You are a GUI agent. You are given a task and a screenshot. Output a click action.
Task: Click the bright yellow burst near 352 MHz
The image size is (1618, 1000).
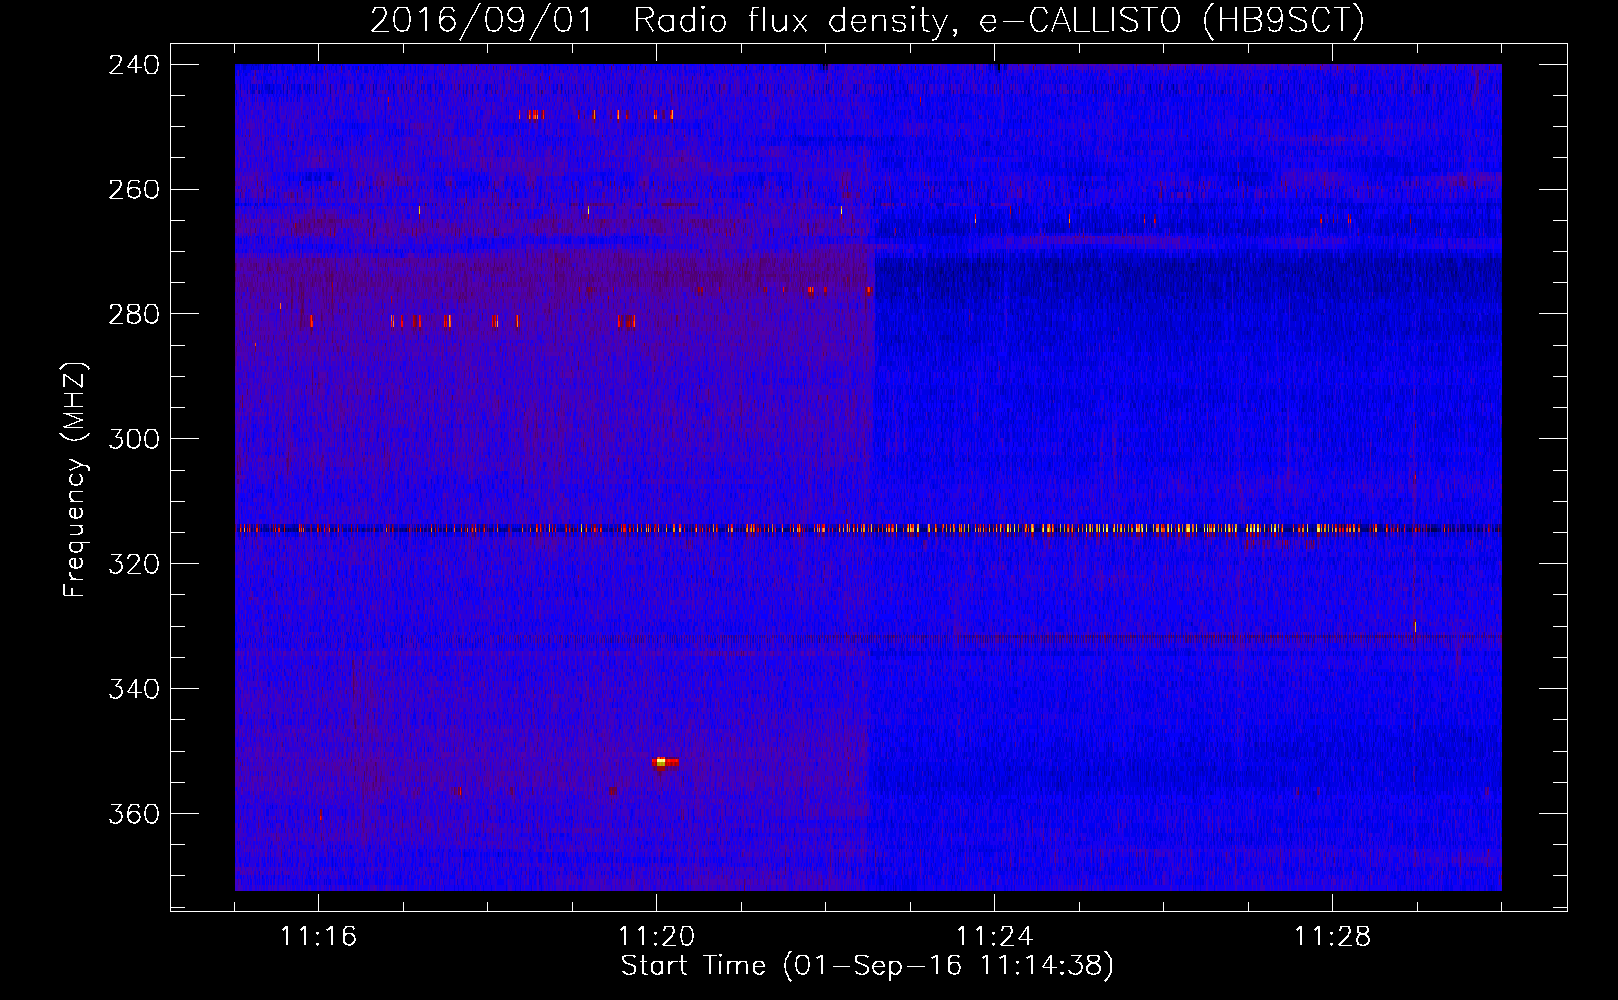tap(663, 763)
